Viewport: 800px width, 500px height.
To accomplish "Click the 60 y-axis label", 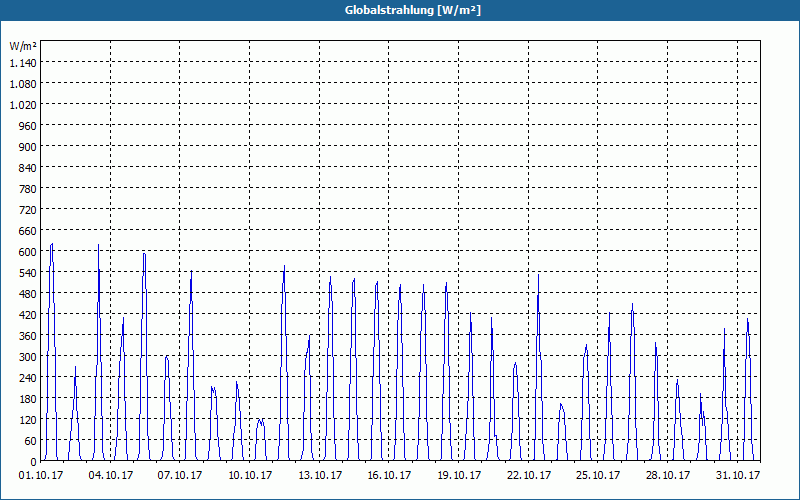I will point(31,441).
